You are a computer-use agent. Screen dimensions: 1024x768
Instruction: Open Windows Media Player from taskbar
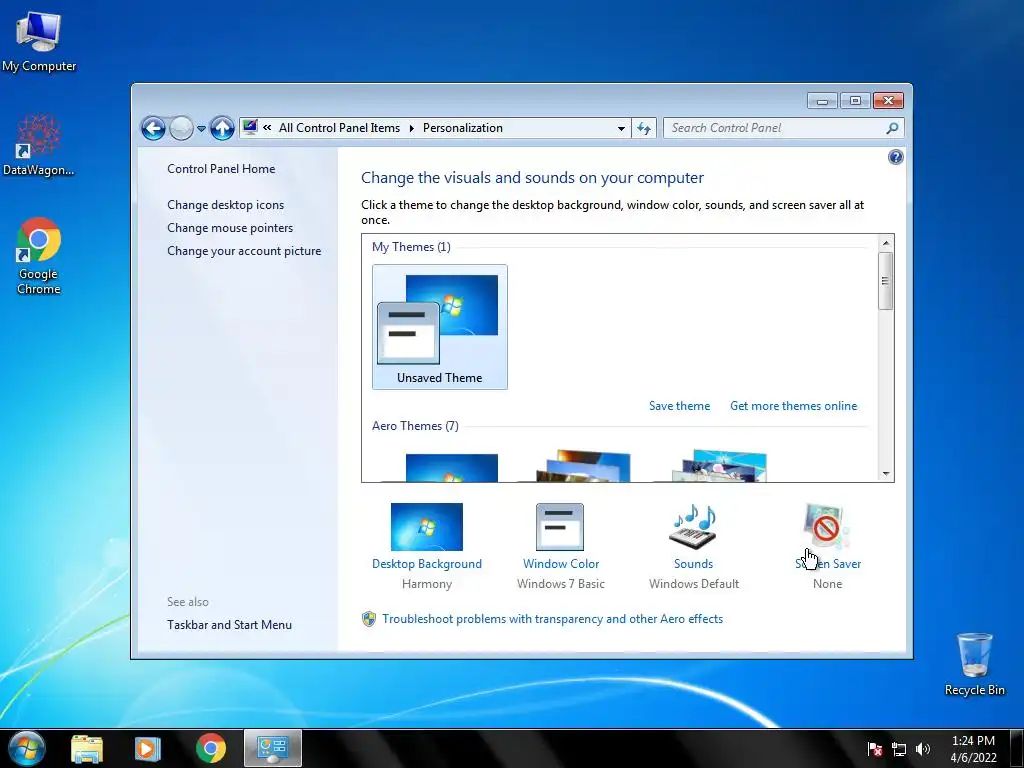148,748
